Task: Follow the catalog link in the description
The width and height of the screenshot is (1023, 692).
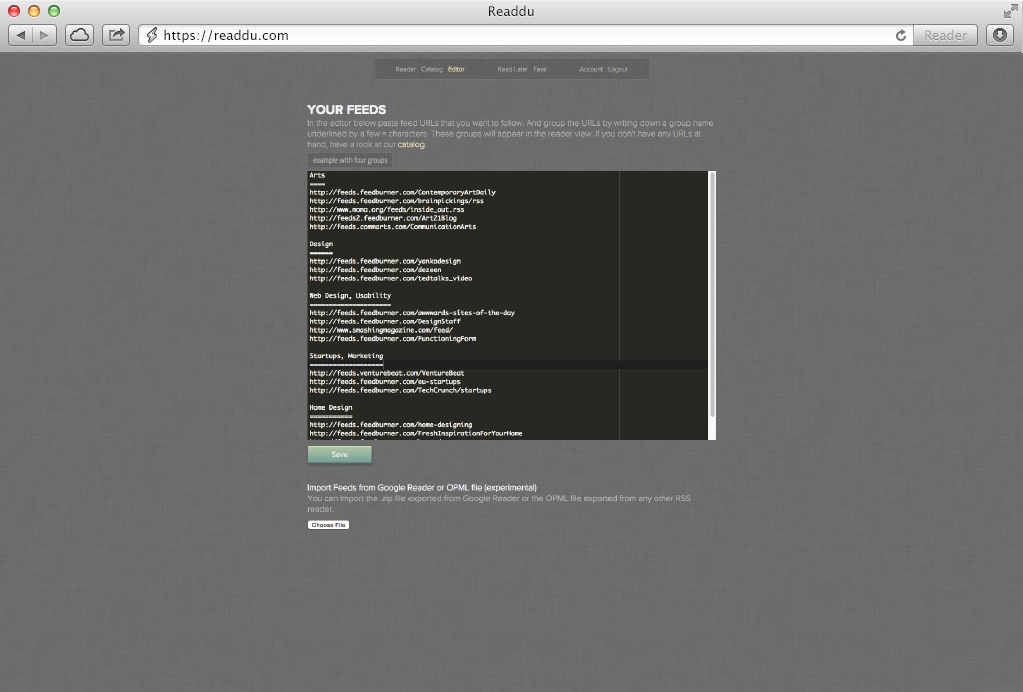Action: click(x=411, y=145)
